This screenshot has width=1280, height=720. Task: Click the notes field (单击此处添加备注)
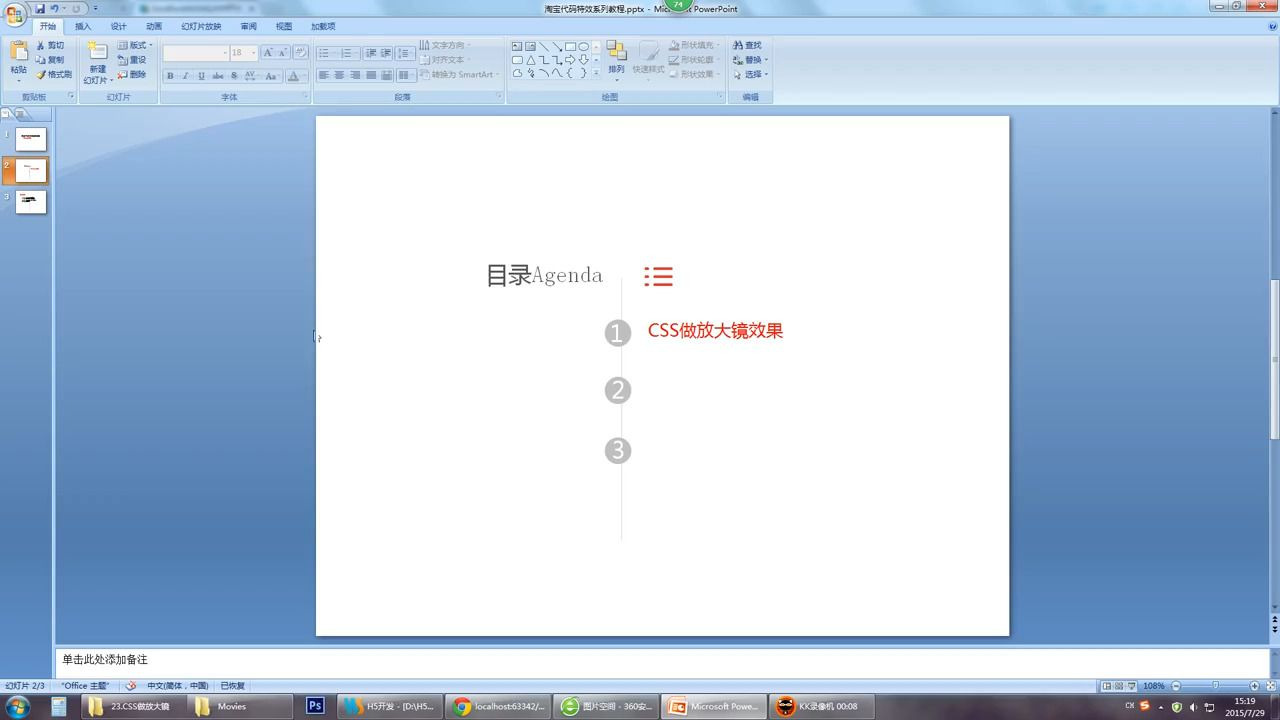pyautogui.click(x=661, y=660)
